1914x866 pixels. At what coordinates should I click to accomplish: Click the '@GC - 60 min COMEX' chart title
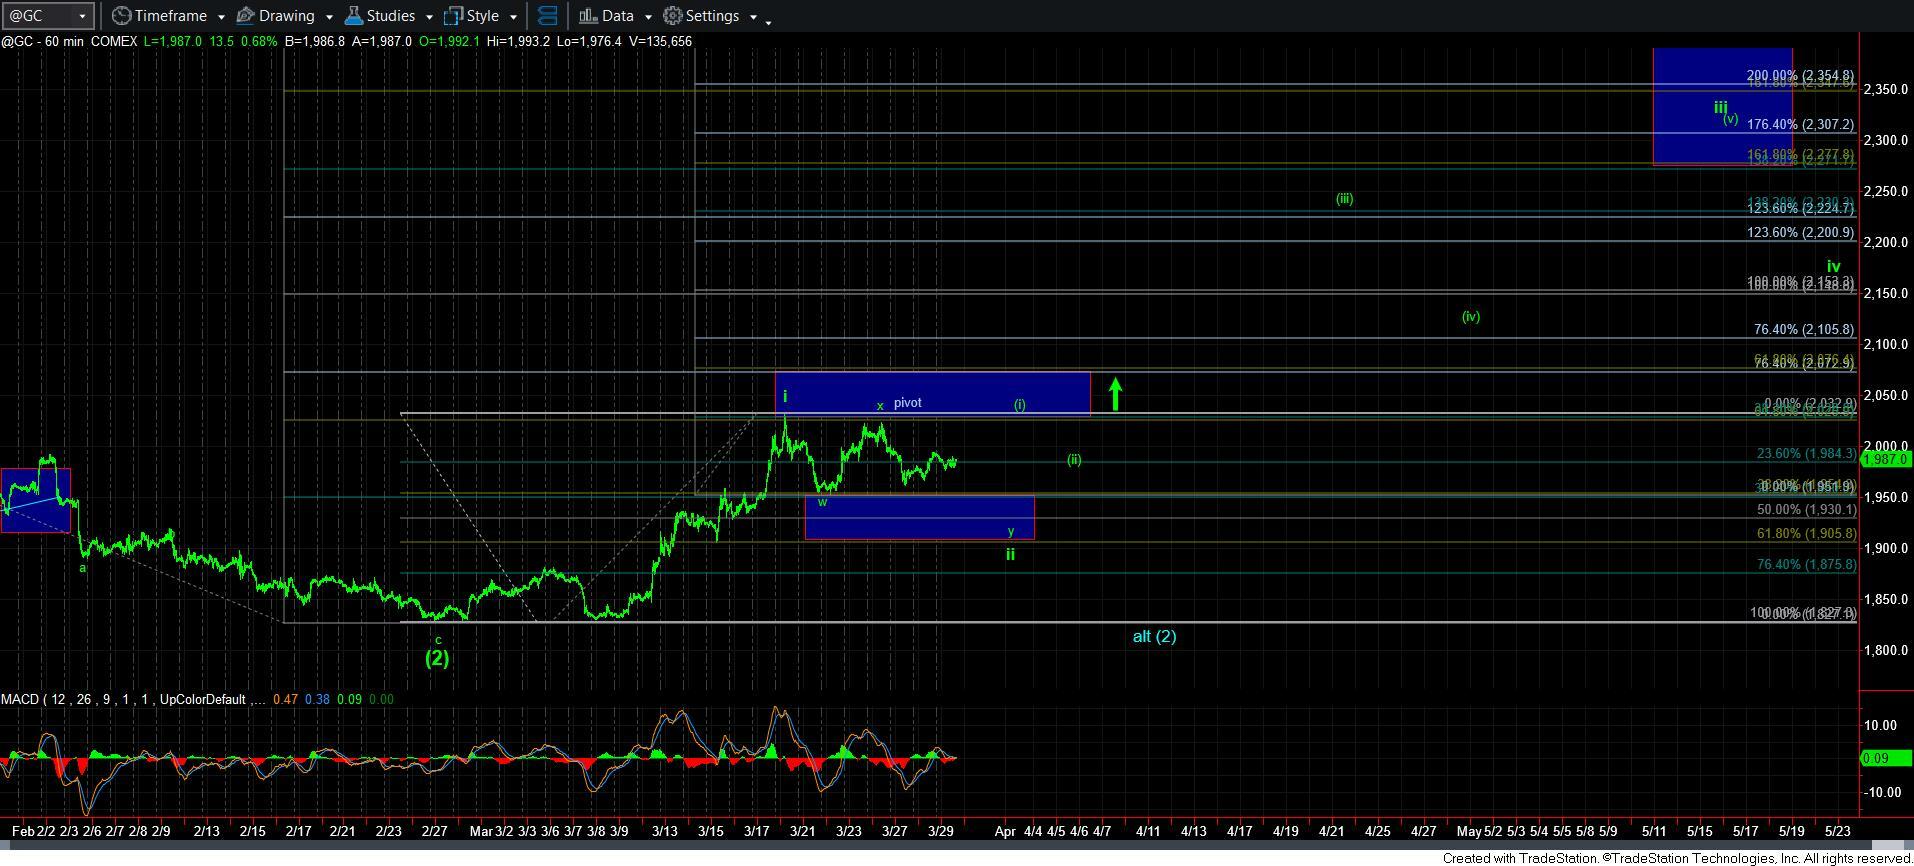click(x=69, y=41)
